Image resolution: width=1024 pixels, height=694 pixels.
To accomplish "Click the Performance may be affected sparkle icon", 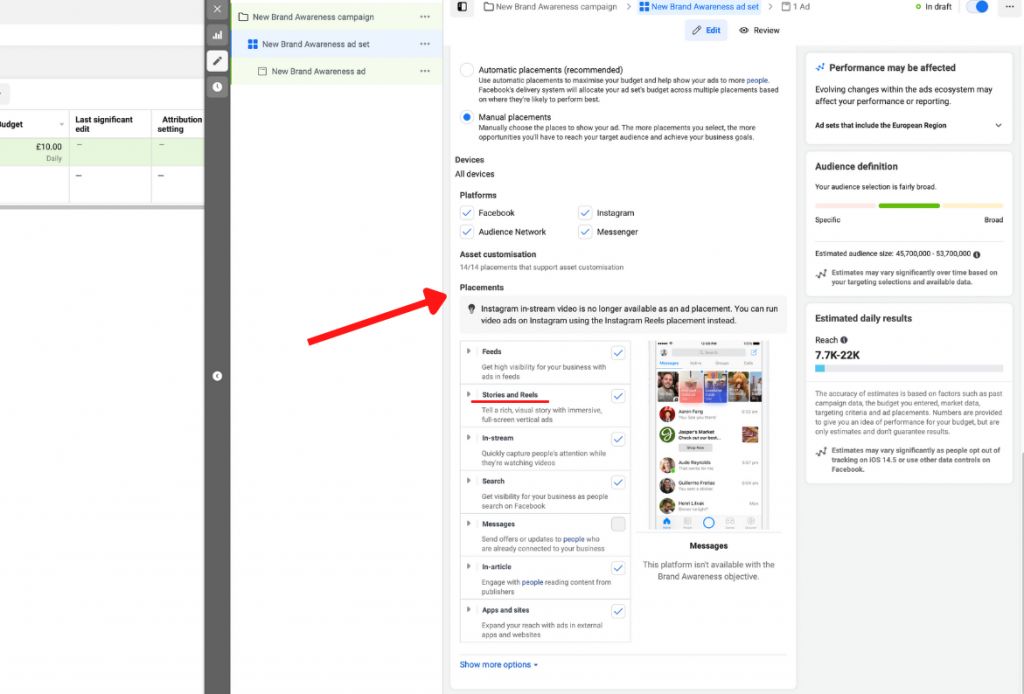I will click(x=820, y=68).
